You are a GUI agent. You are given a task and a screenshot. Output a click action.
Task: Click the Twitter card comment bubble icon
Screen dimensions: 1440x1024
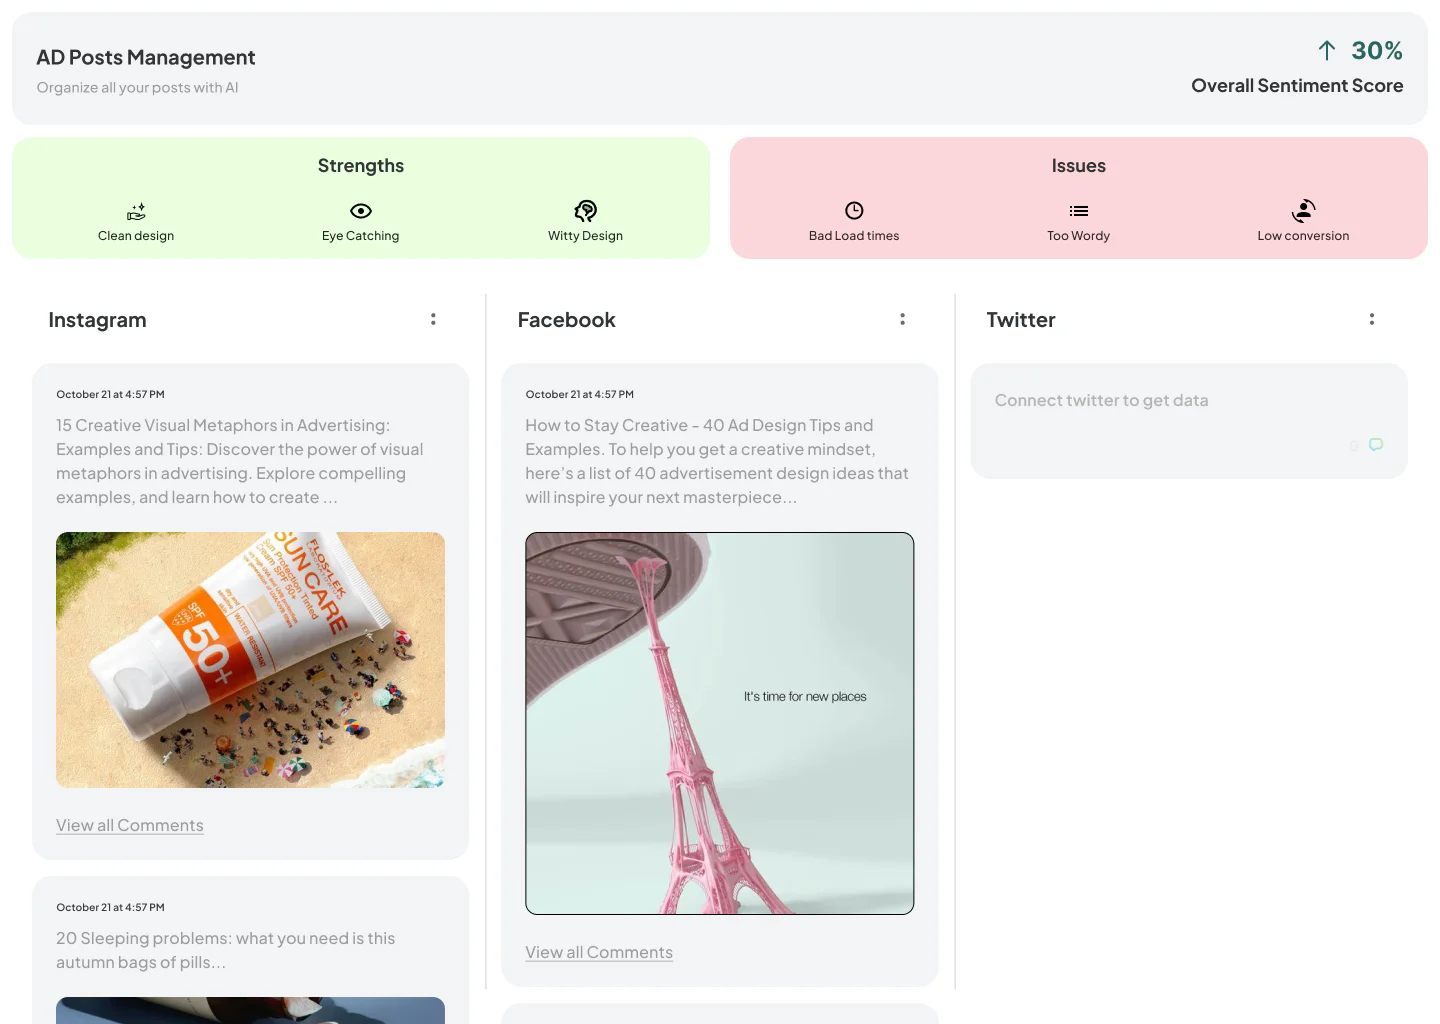tap(1376, 444)
